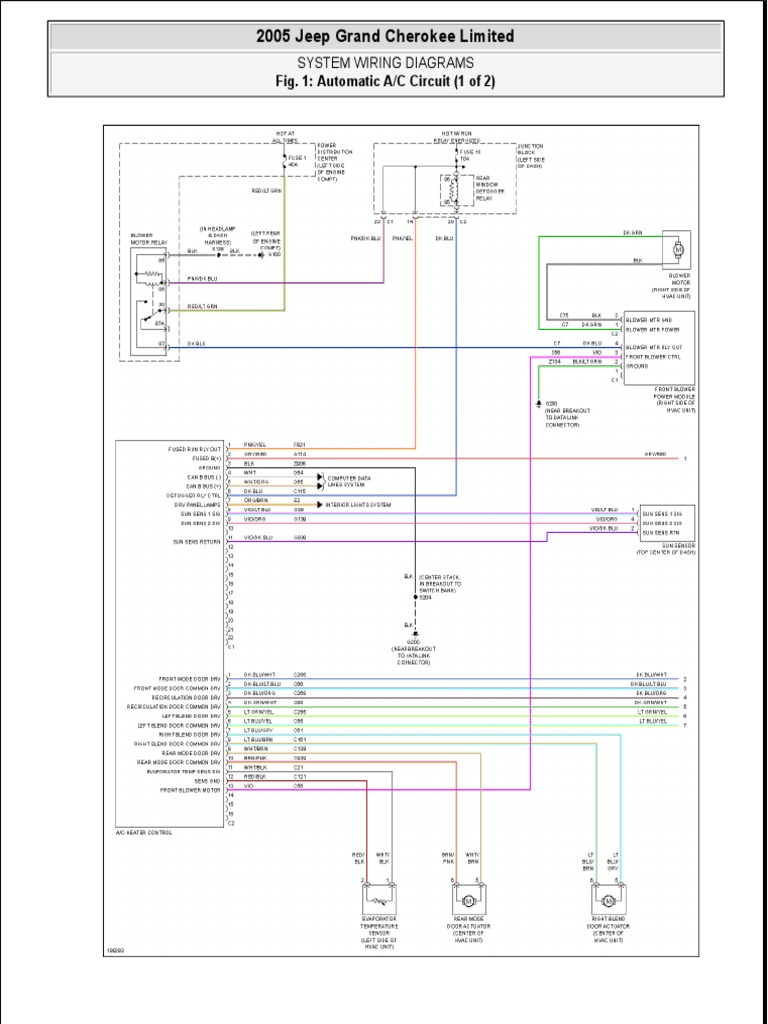Click 'BLOWER MTR RLY OUT' terminal label

[x=654, y=347]
